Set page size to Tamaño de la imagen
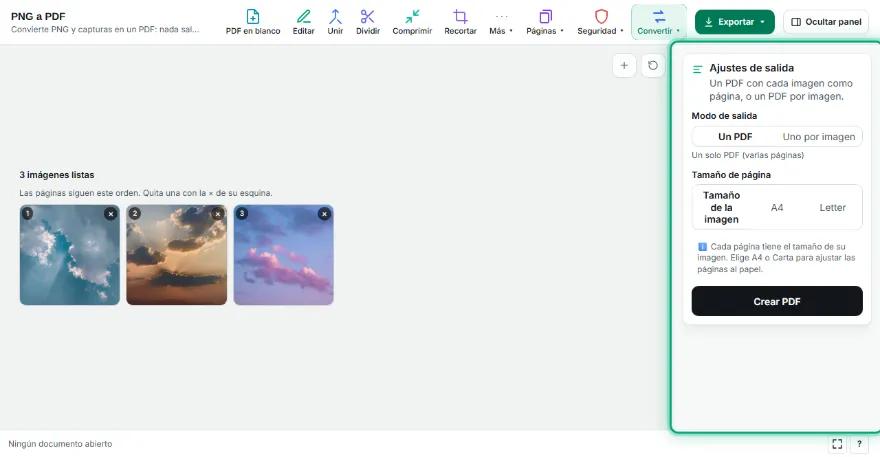Screen dimensions: 880x457 pos(721,207)
